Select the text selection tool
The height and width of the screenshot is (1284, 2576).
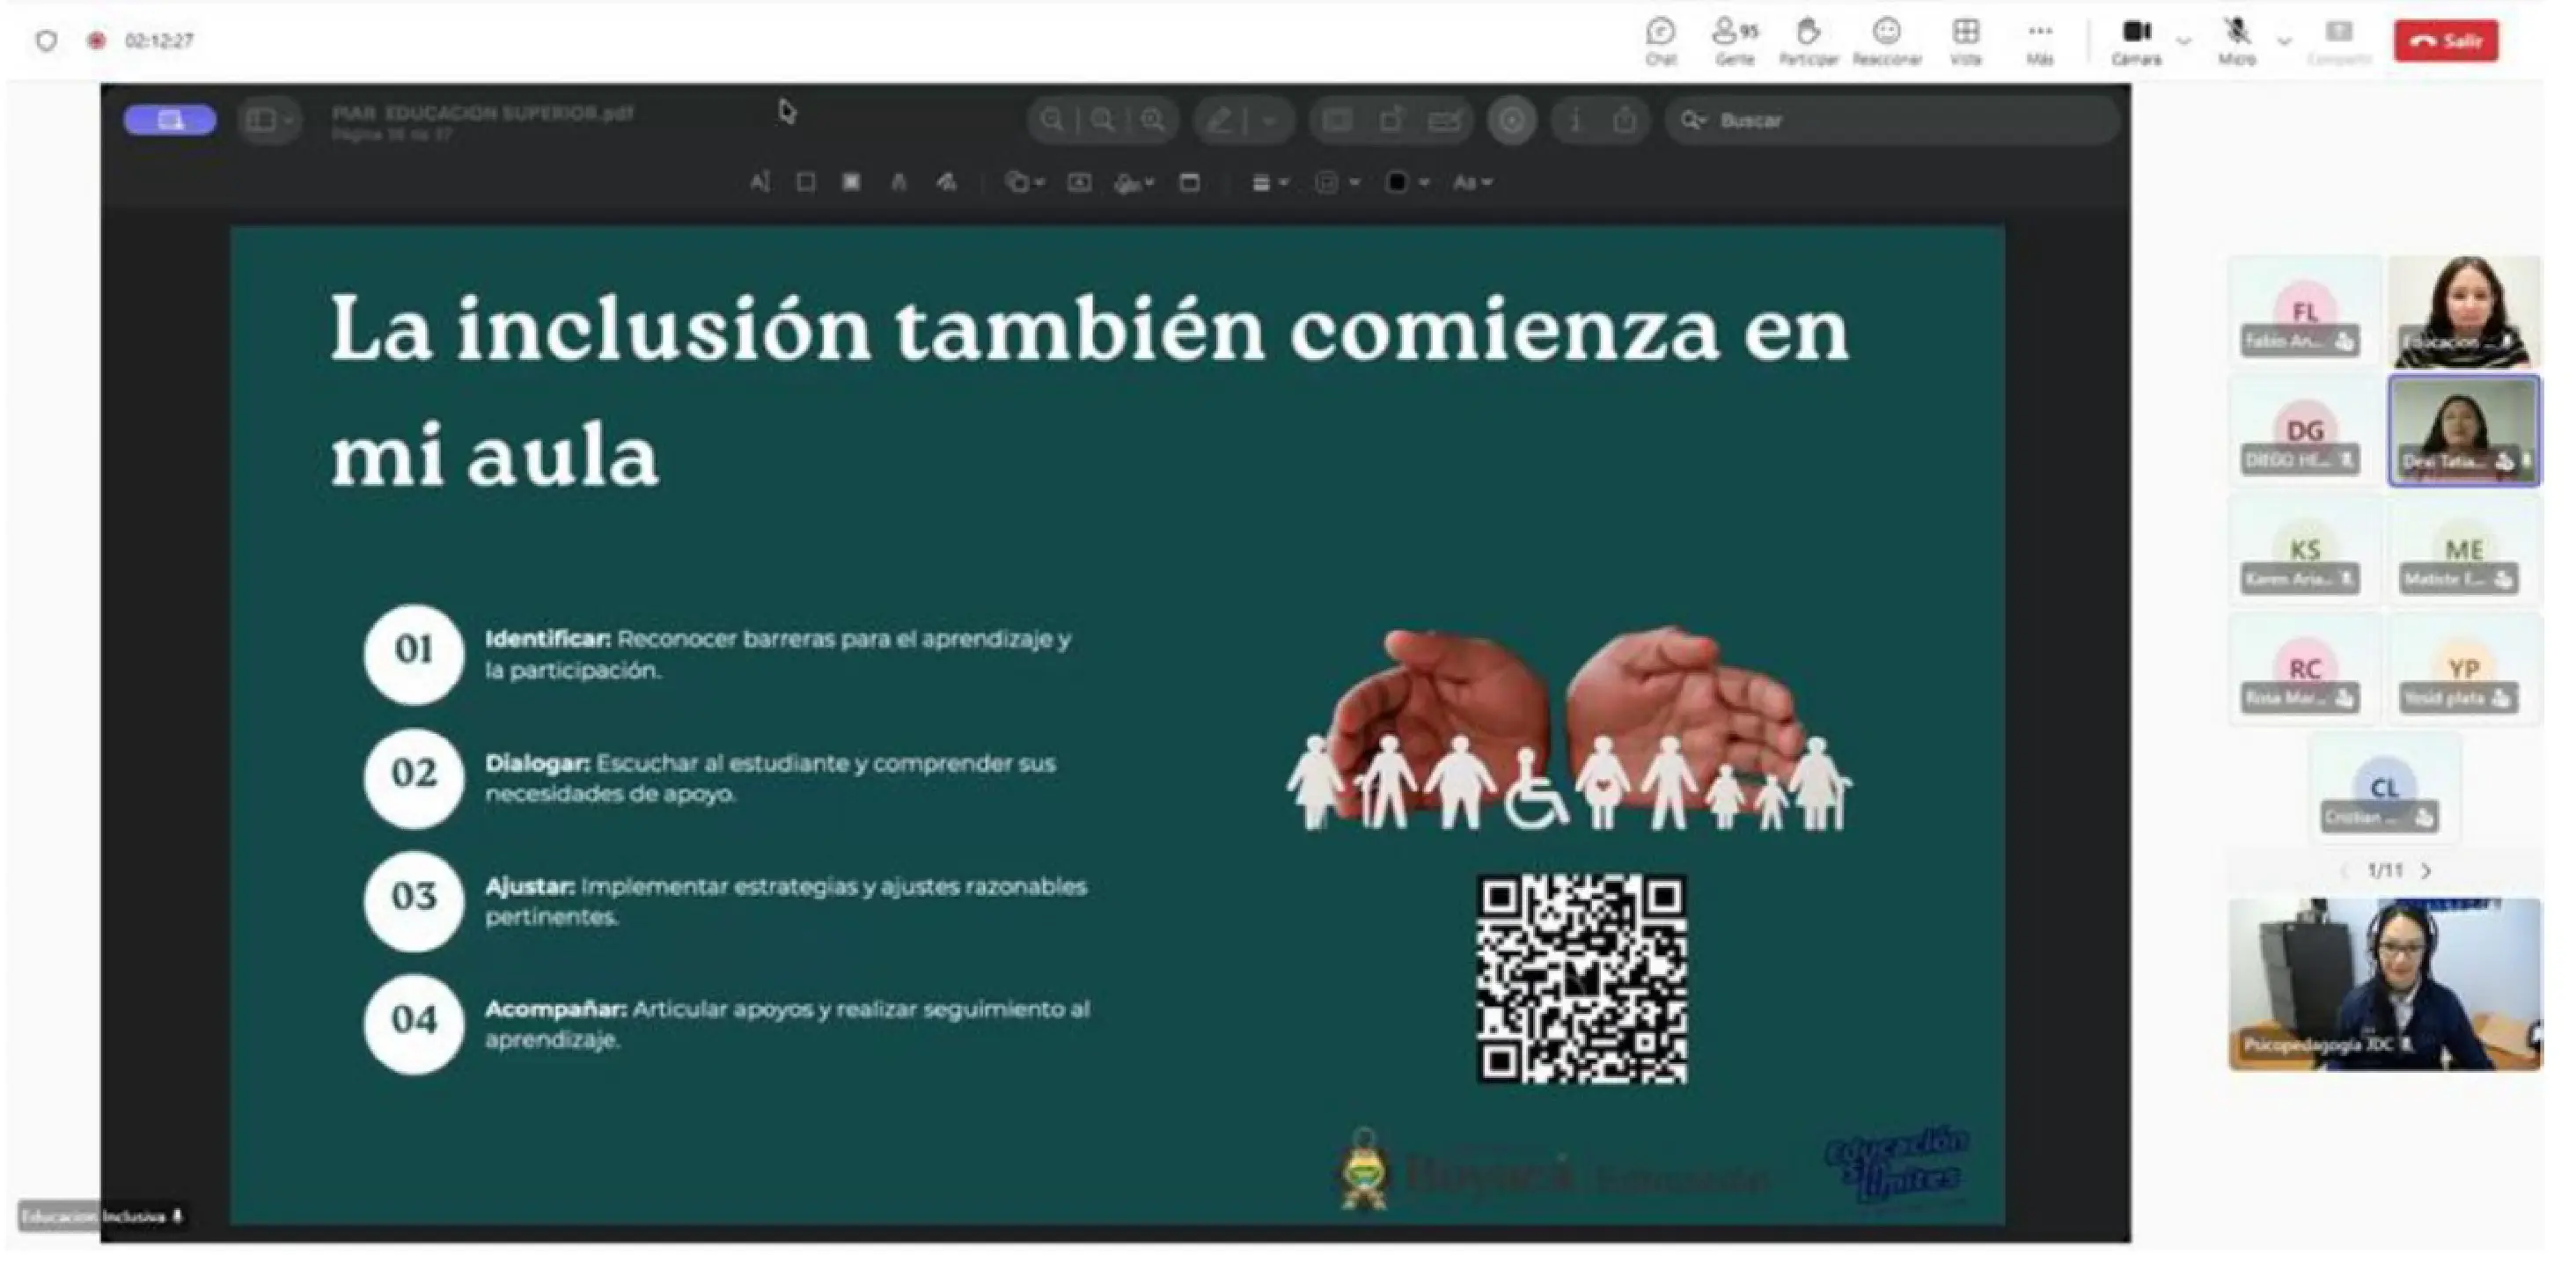point(759,182)
